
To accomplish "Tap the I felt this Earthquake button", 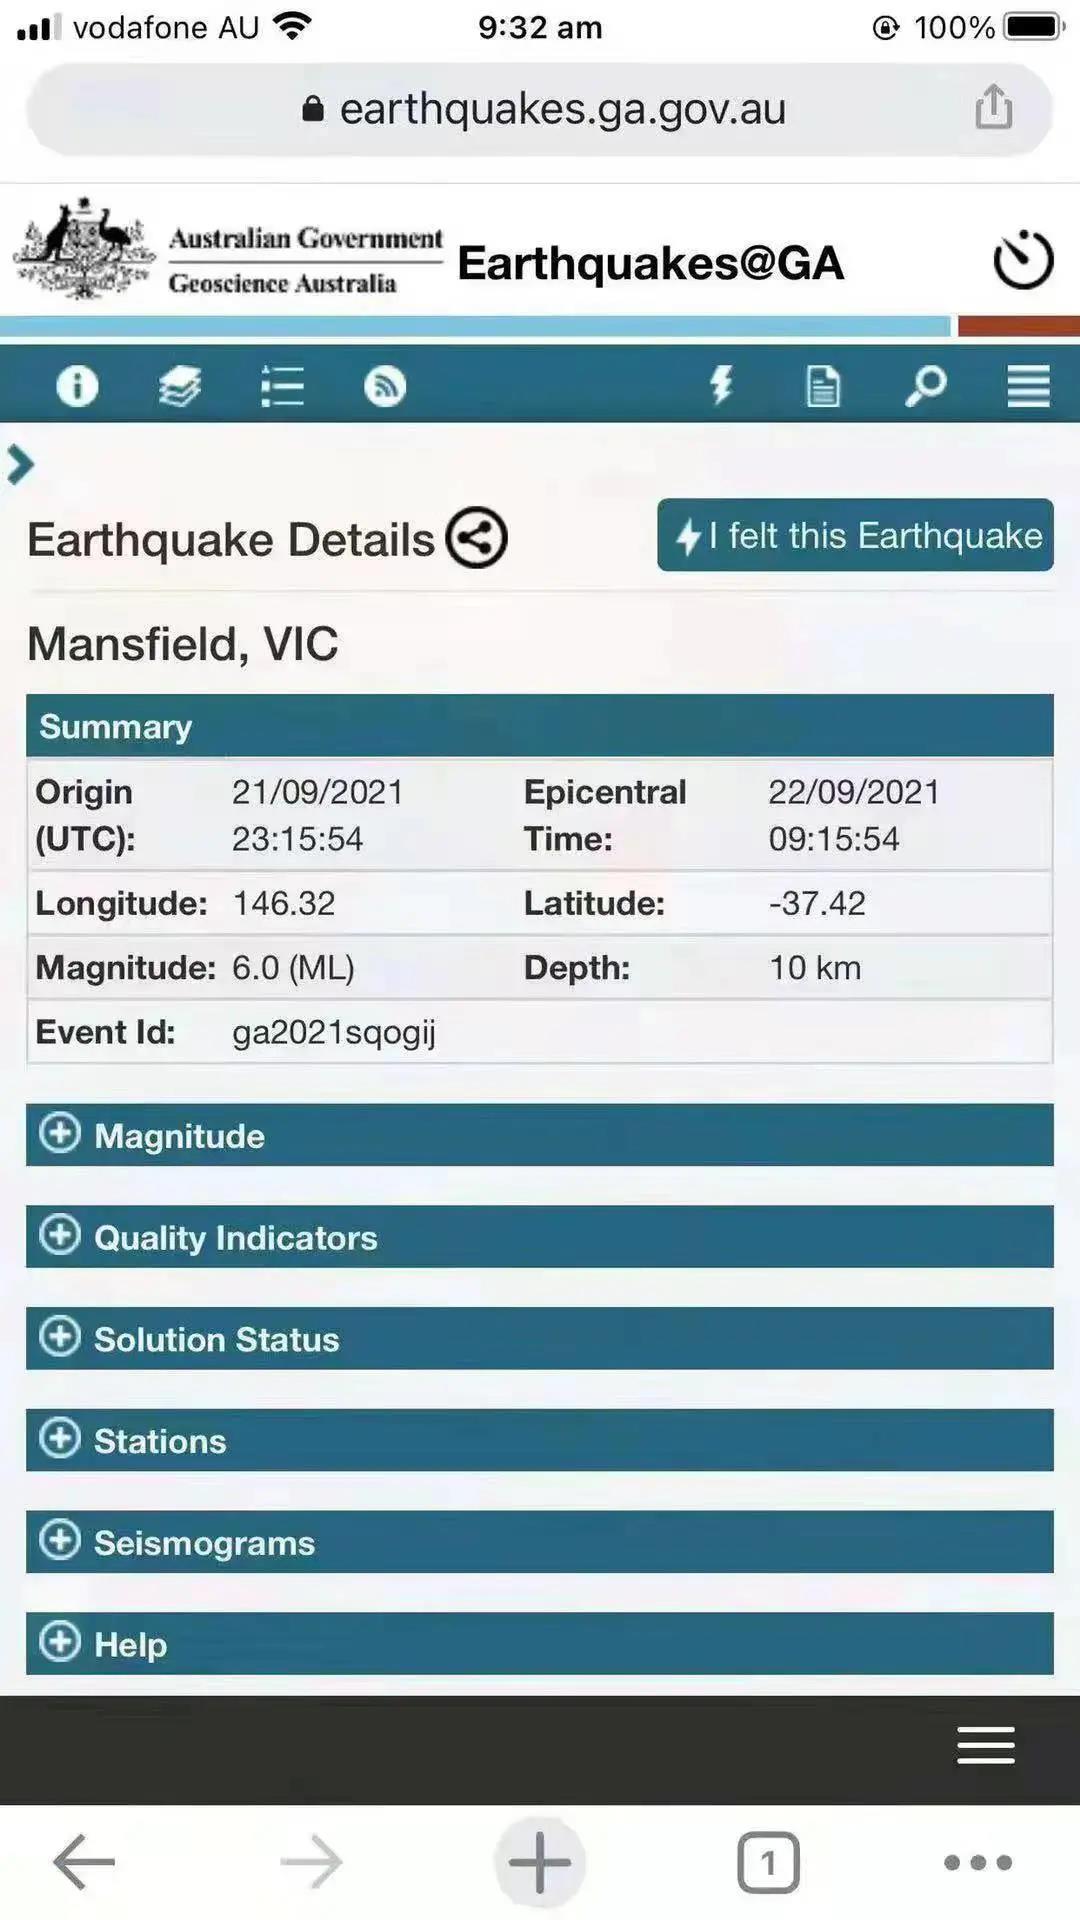I will [855, 535].
